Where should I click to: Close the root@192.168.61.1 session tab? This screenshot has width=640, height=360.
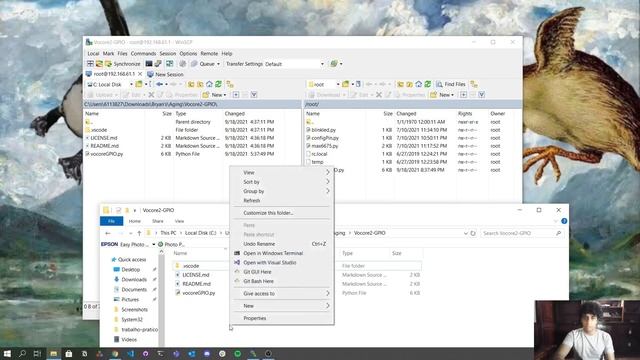tap(140, 74)
